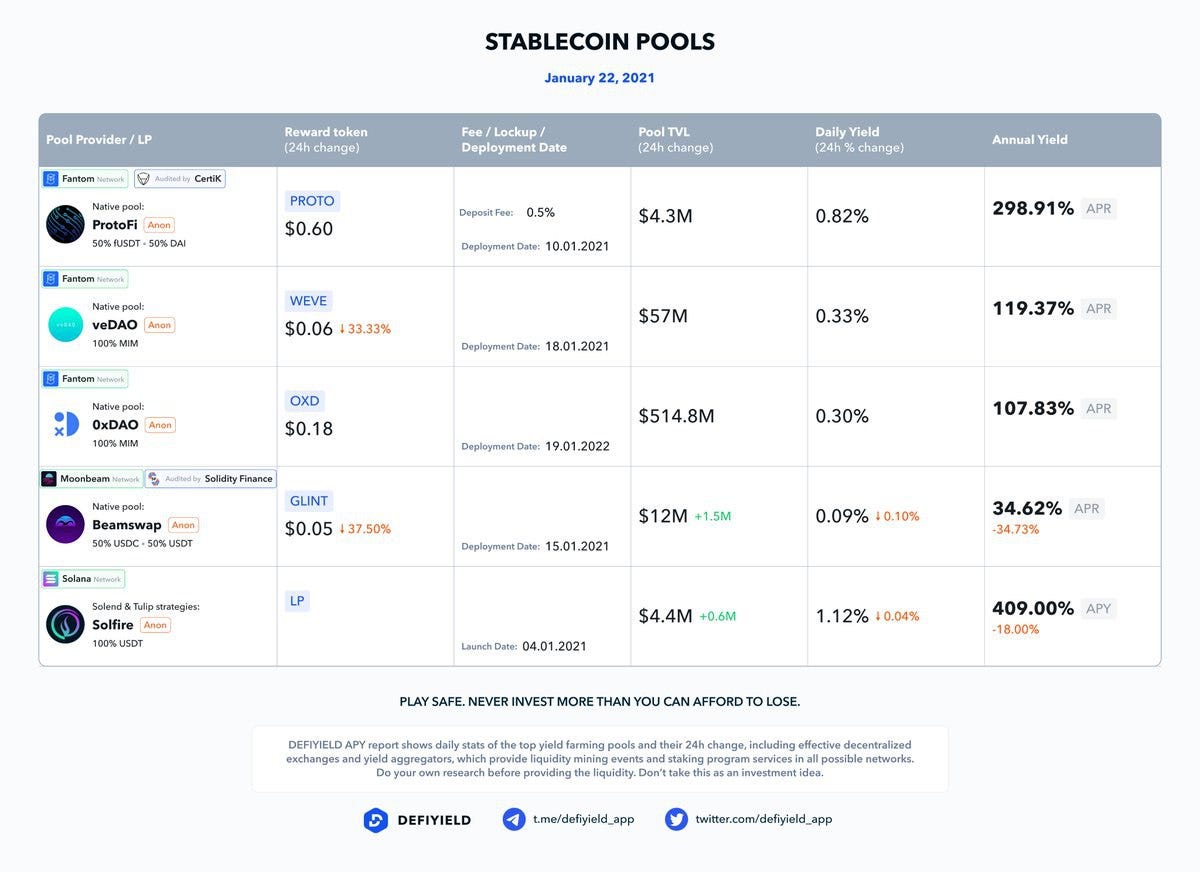The width and height of the screenshot is (1200, 872).
Task: Click the 37.50% GLINT price drop
Action: point(365,529)
